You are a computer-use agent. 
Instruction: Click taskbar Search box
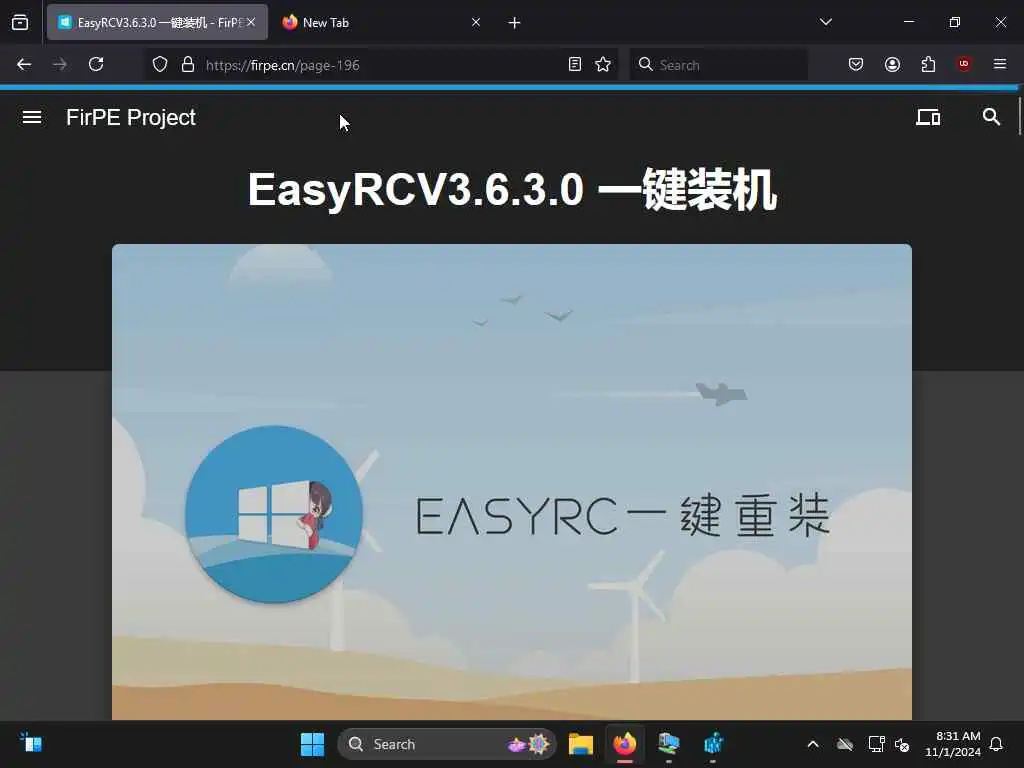tap(447, 744)
